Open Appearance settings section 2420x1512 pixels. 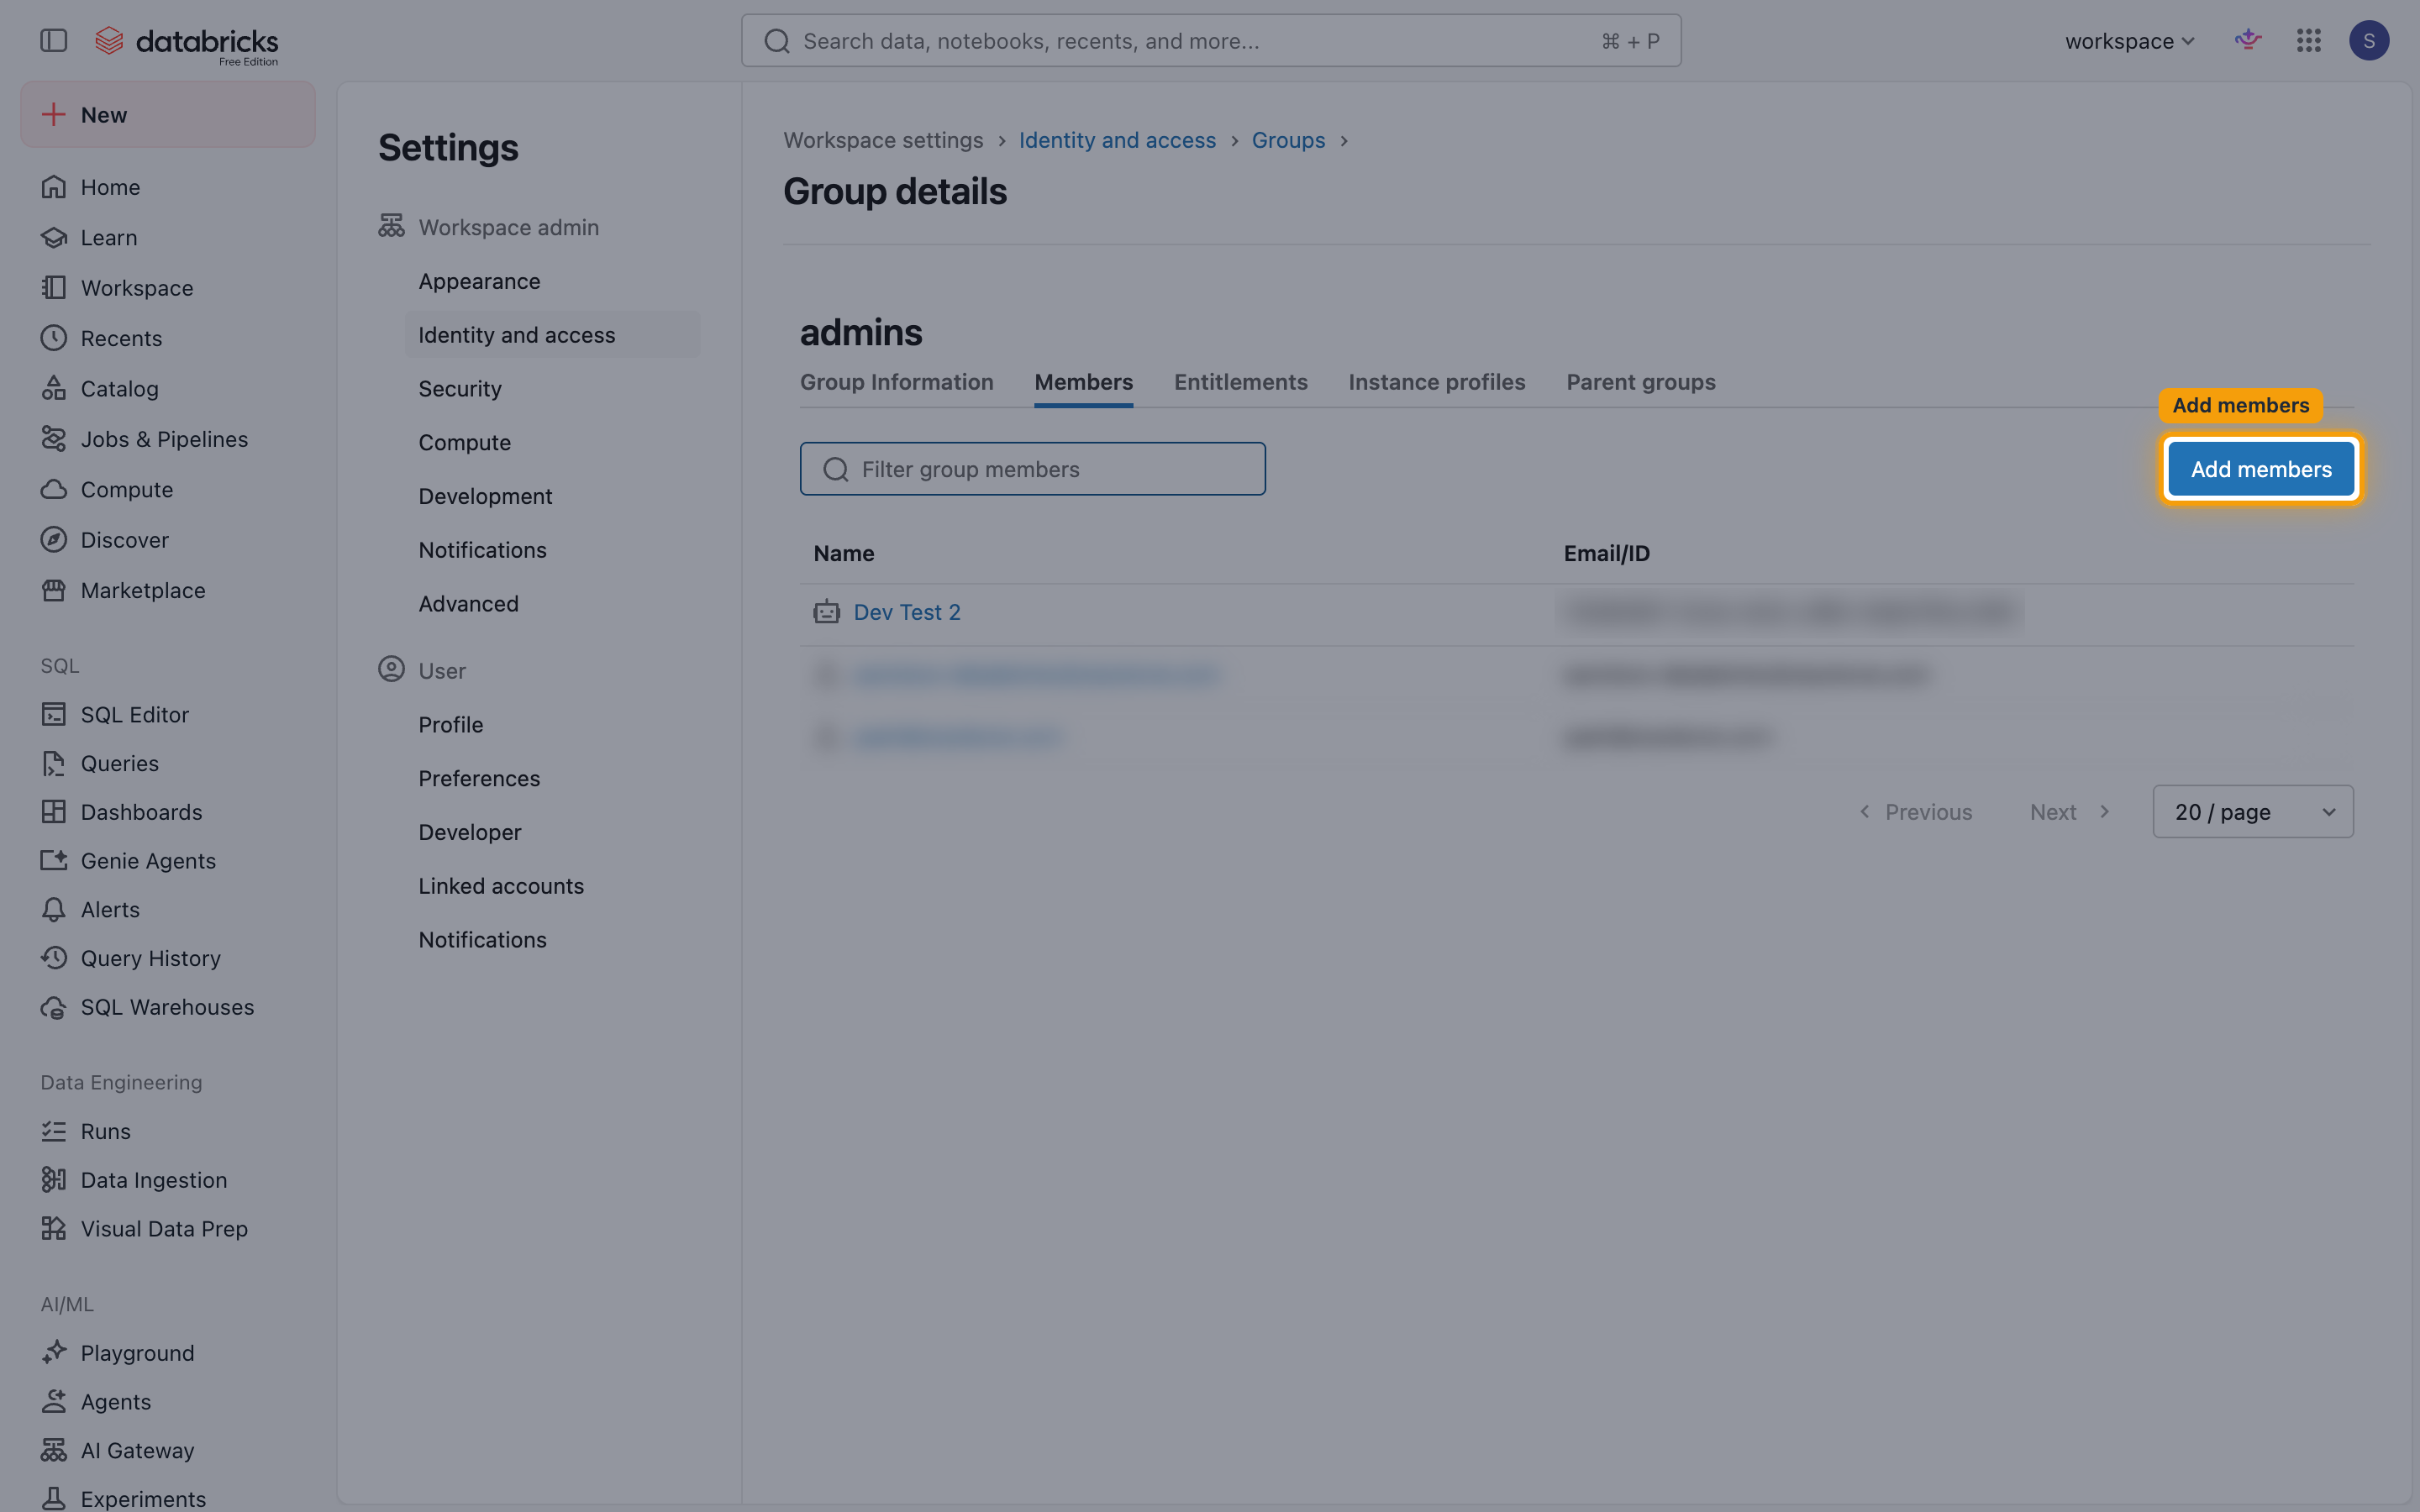(480, 282)
